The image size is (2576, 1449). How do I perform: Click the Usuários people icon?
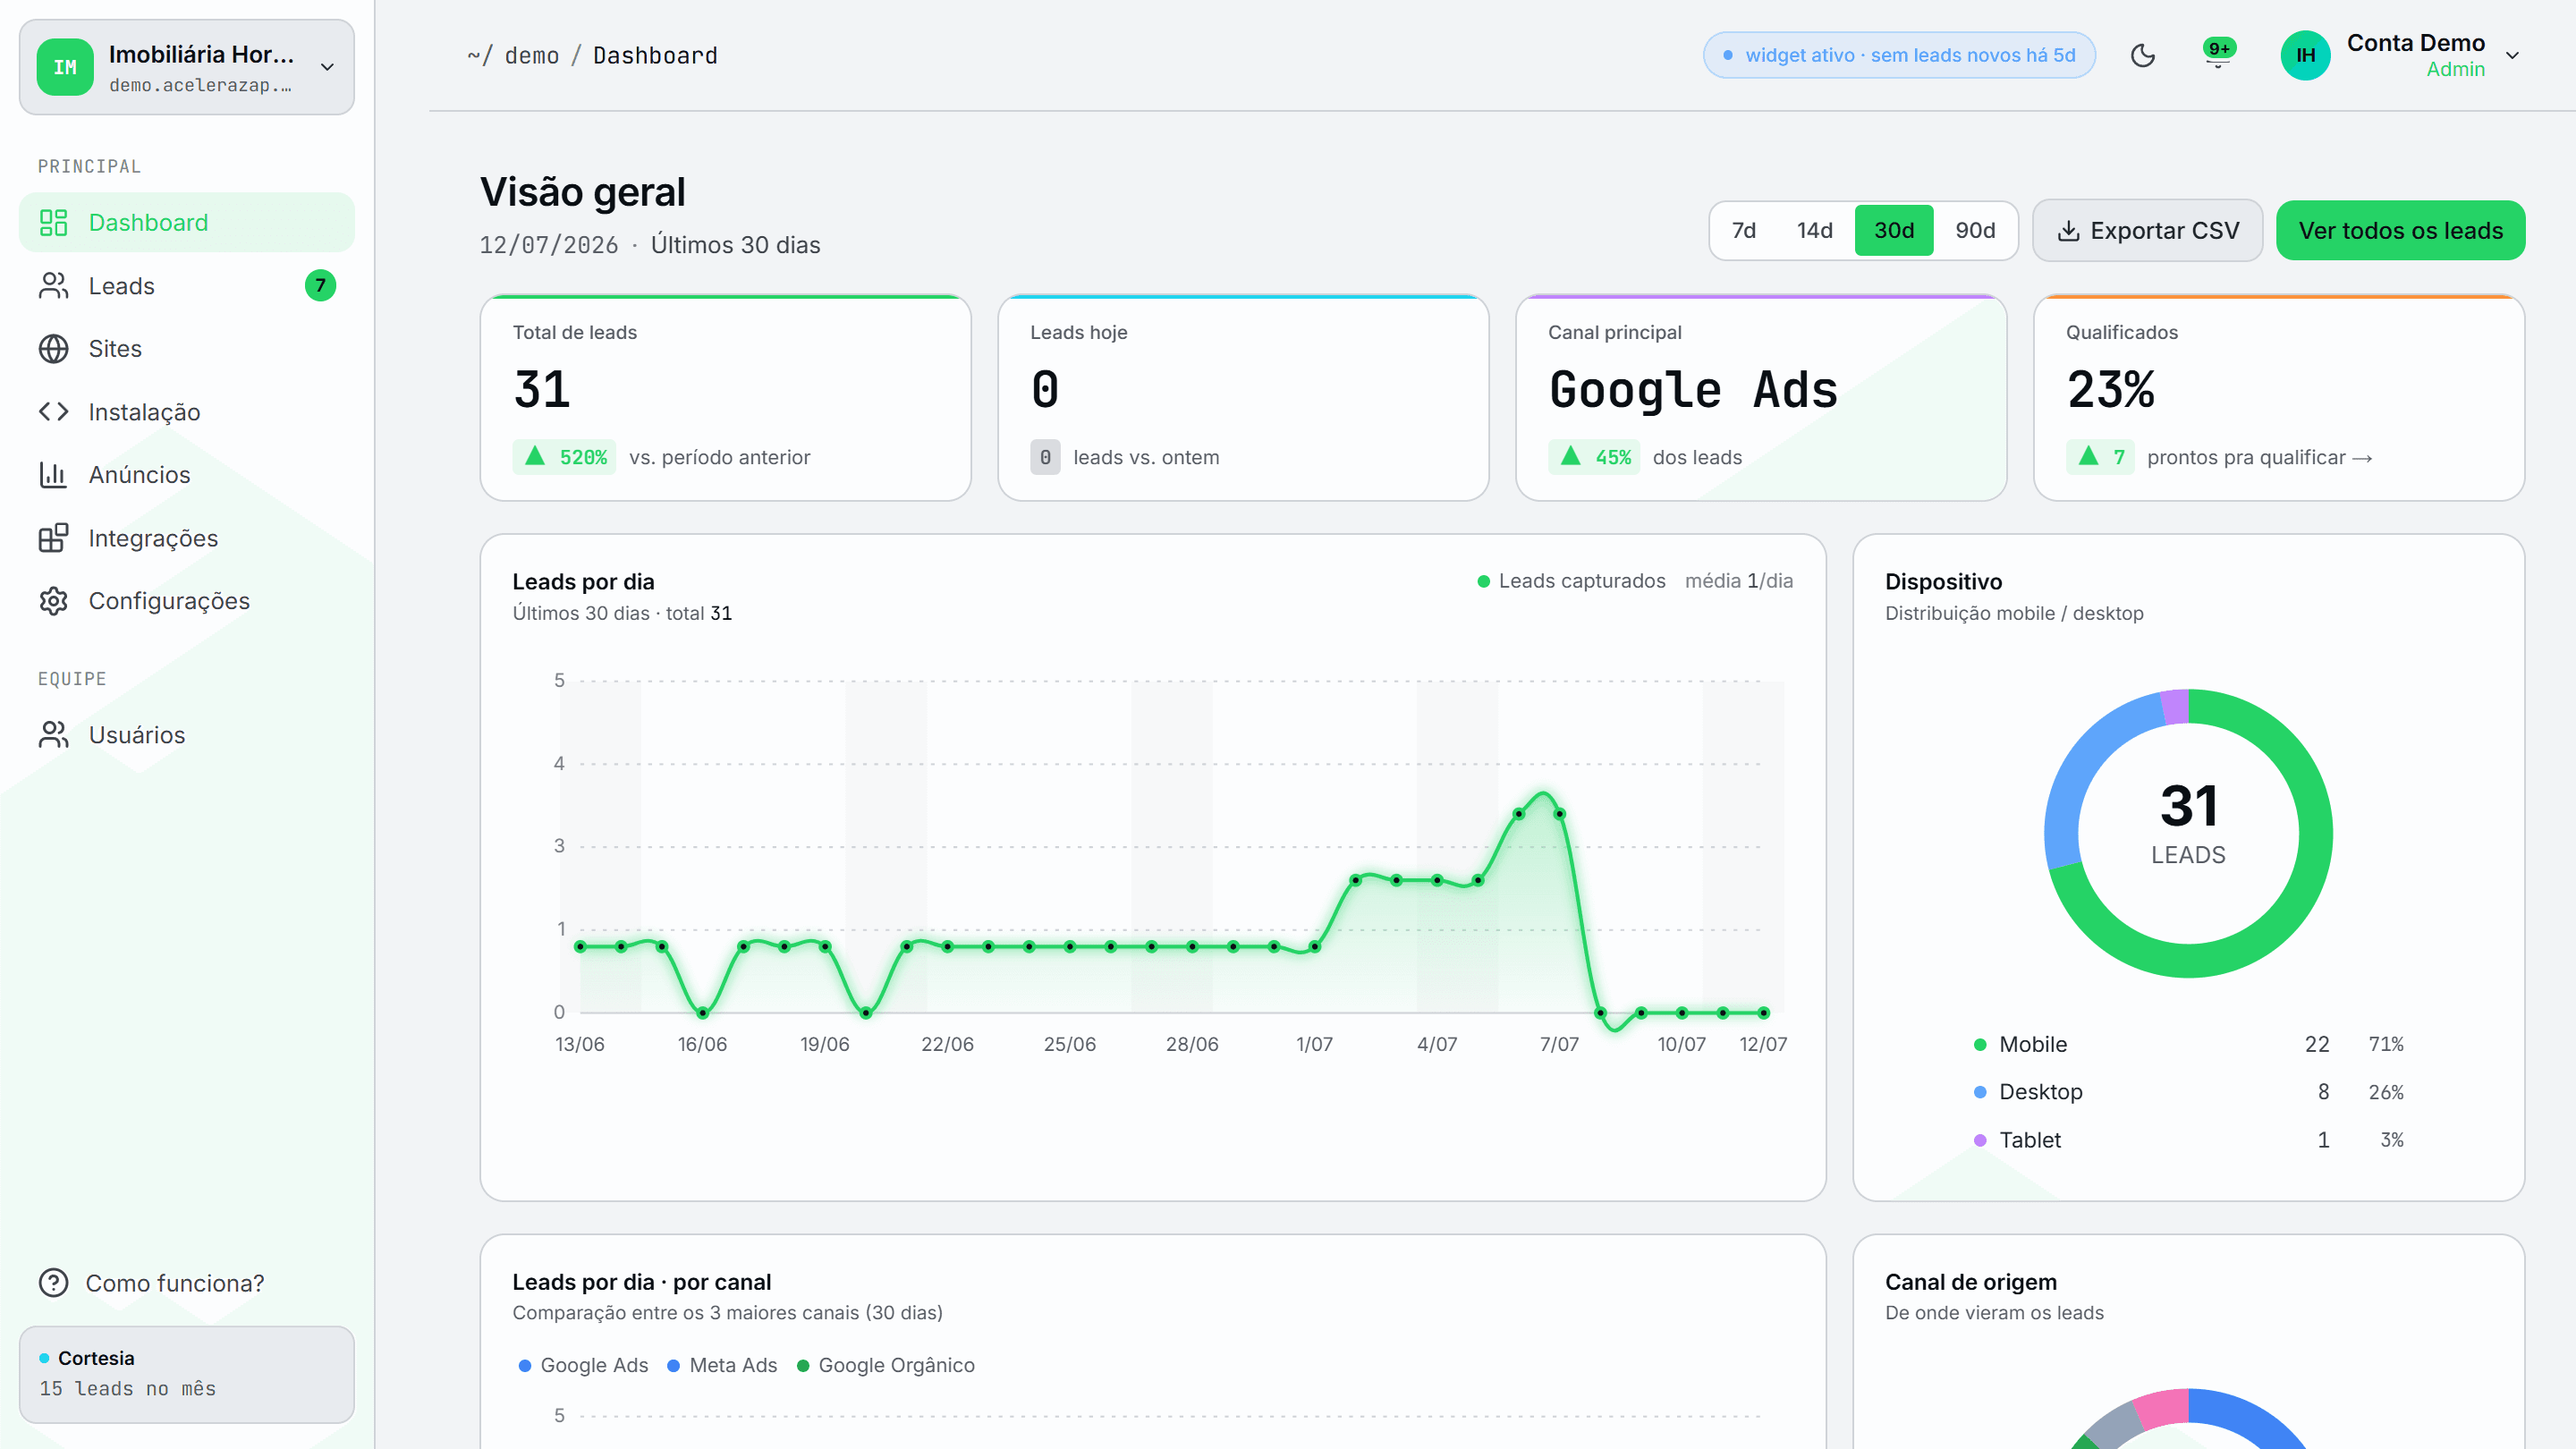(x=53, y=735)
